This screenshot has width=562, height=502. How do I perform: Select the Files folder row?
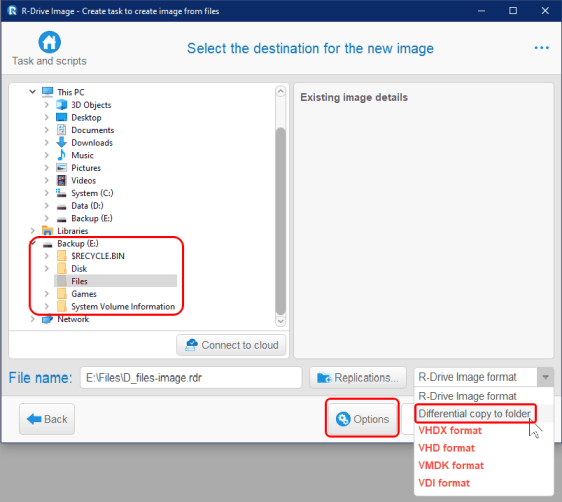click(115, 281)
